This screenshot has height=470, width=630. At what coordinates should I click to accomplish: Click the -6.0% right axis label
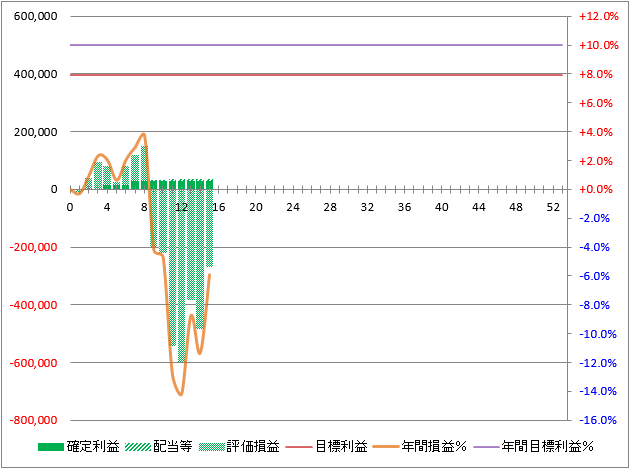595,276
